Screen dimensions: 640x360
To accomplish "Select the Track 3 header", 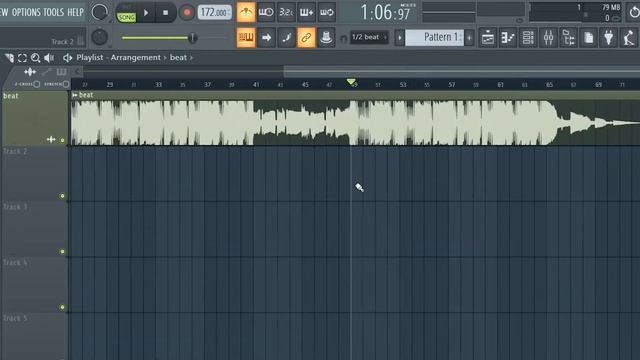I will tap(34, 229).
